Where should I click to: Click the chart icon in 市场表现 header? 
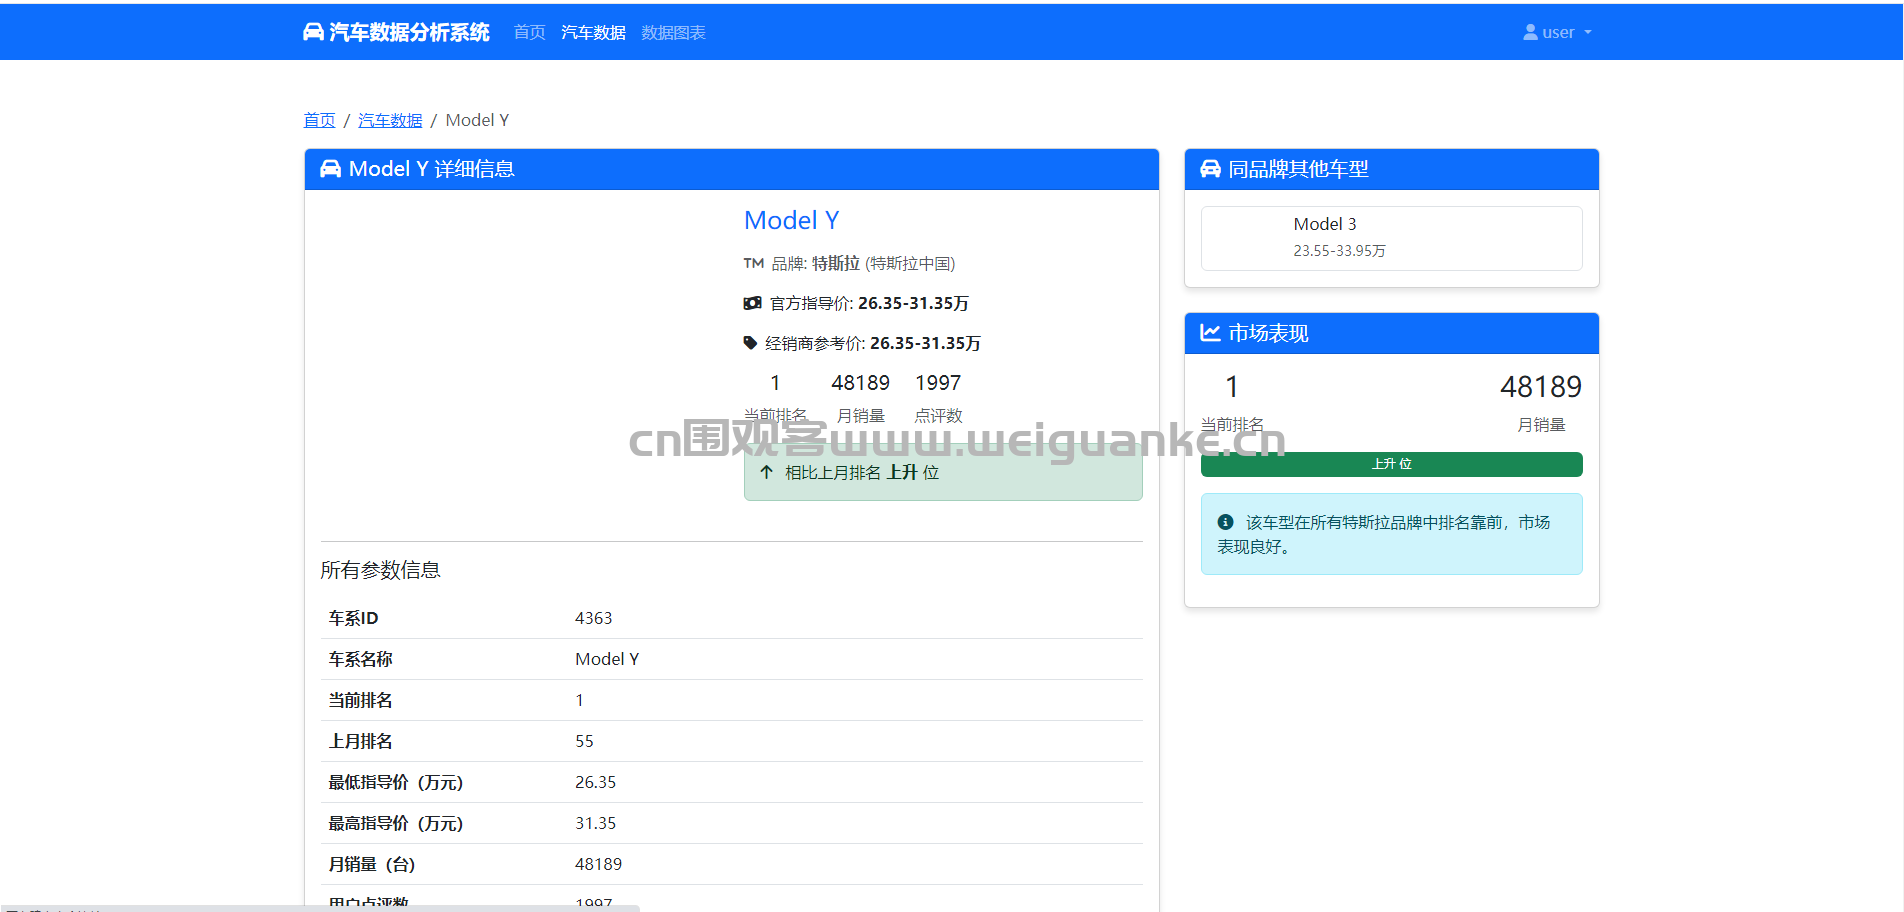pos(1210,333)
